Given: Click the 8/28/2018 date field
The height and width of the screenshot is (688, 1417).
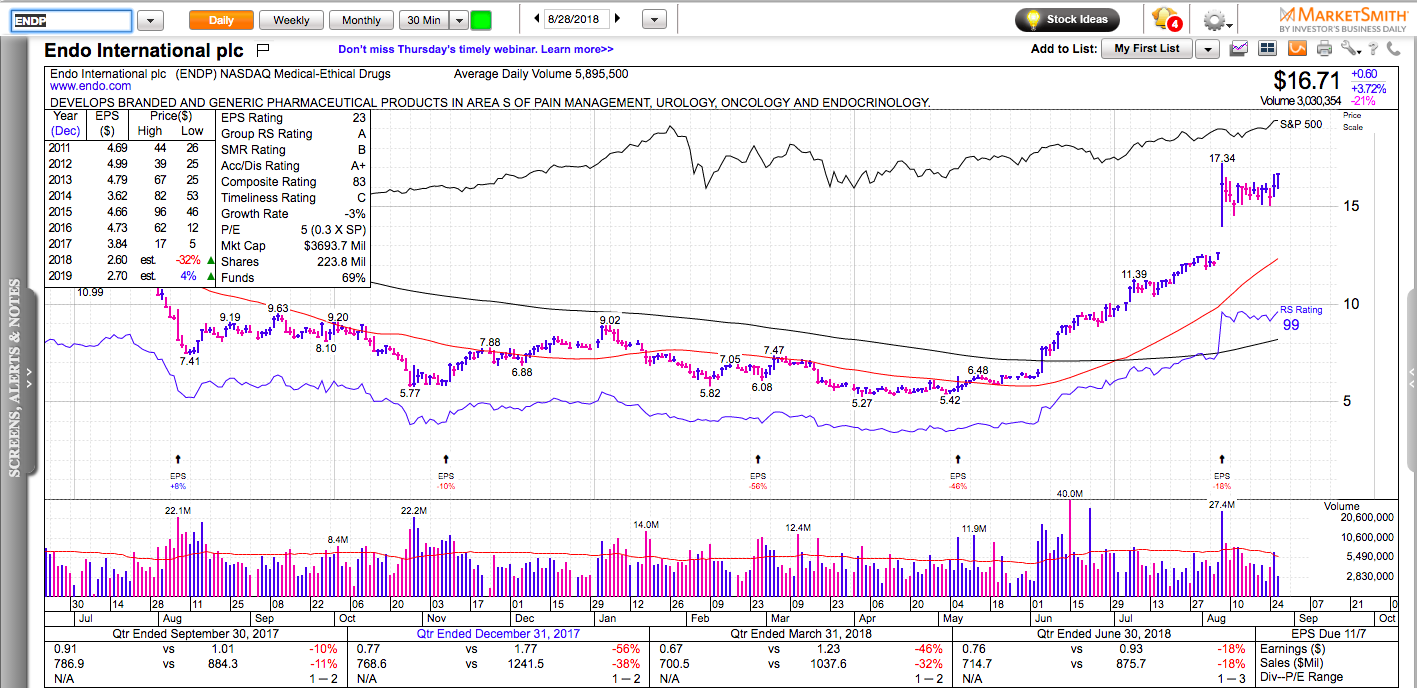Looking at the screenshot, I should click(x=577, y=19).
